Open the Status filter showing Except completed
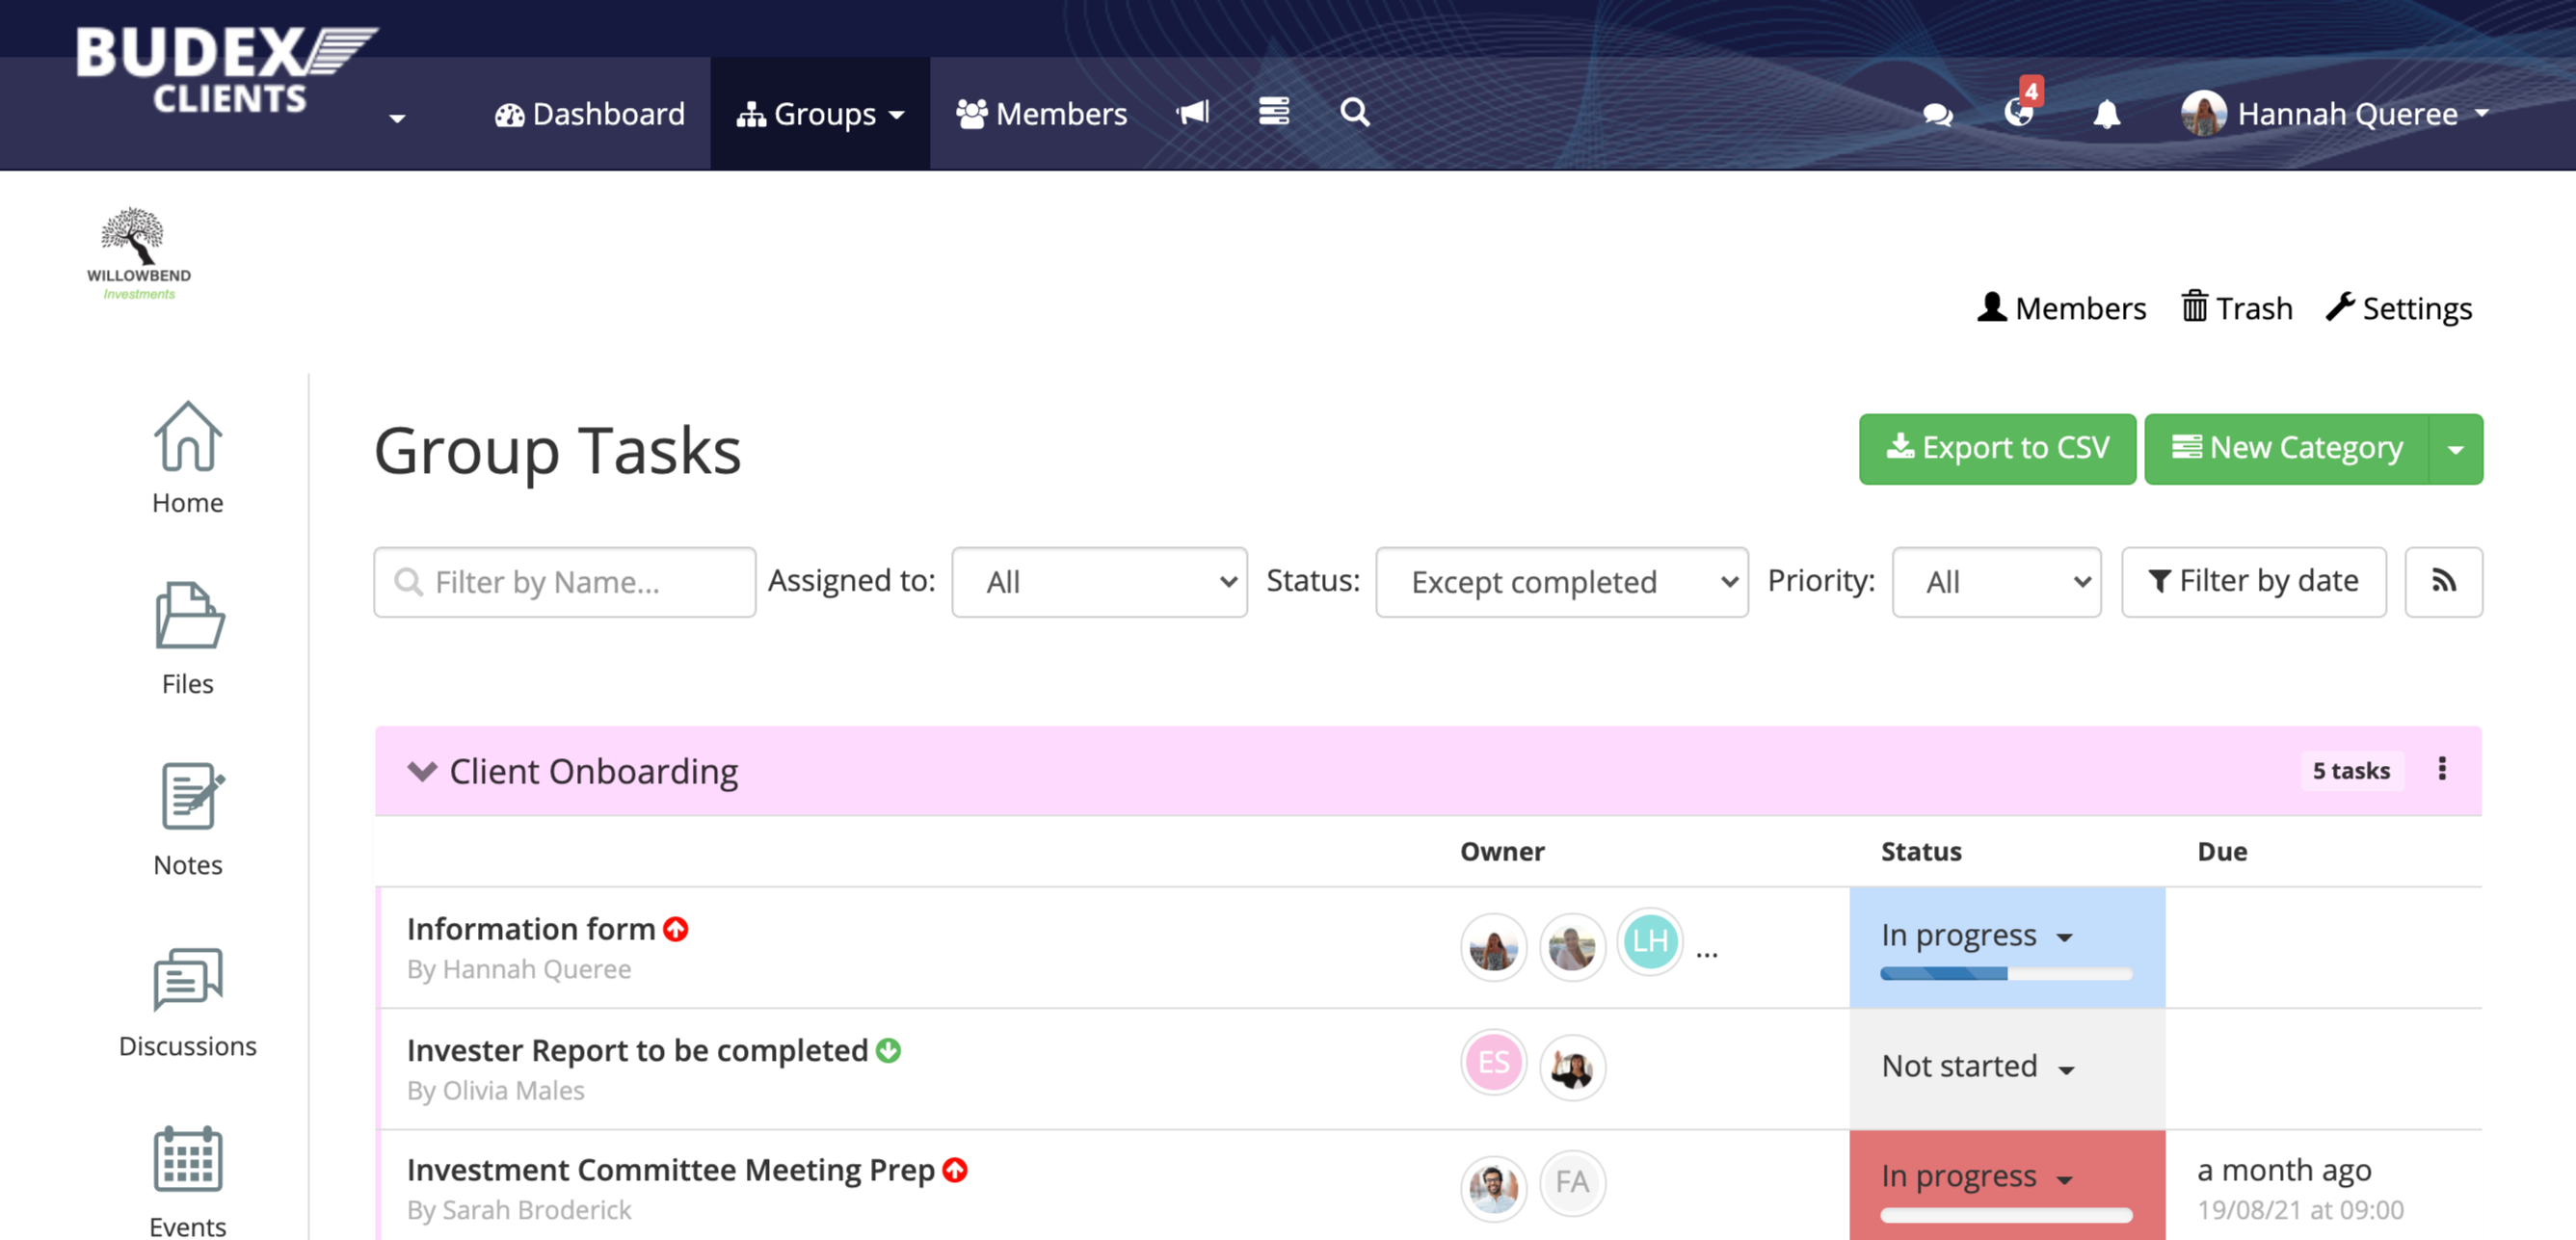The height and width of the screenshot is (1240, 2576). 1562,582
